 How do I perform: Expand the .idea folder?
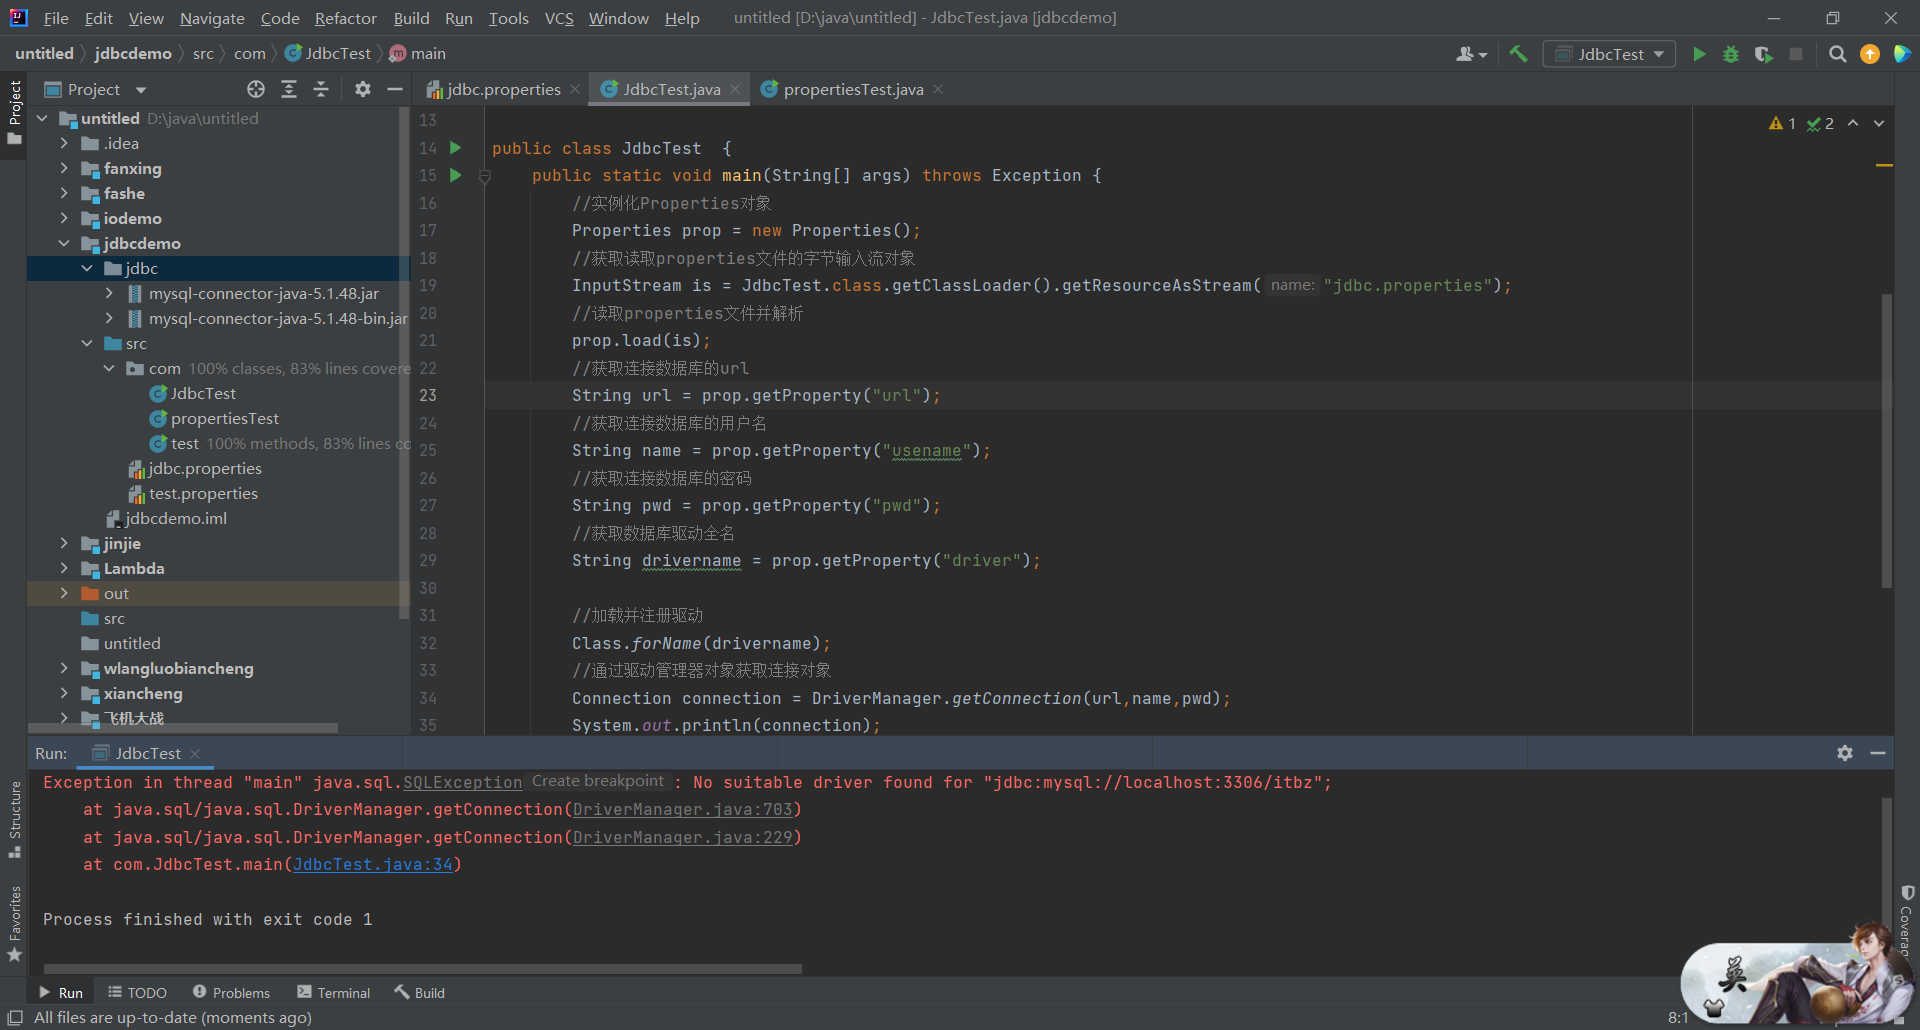click(64, 143)
